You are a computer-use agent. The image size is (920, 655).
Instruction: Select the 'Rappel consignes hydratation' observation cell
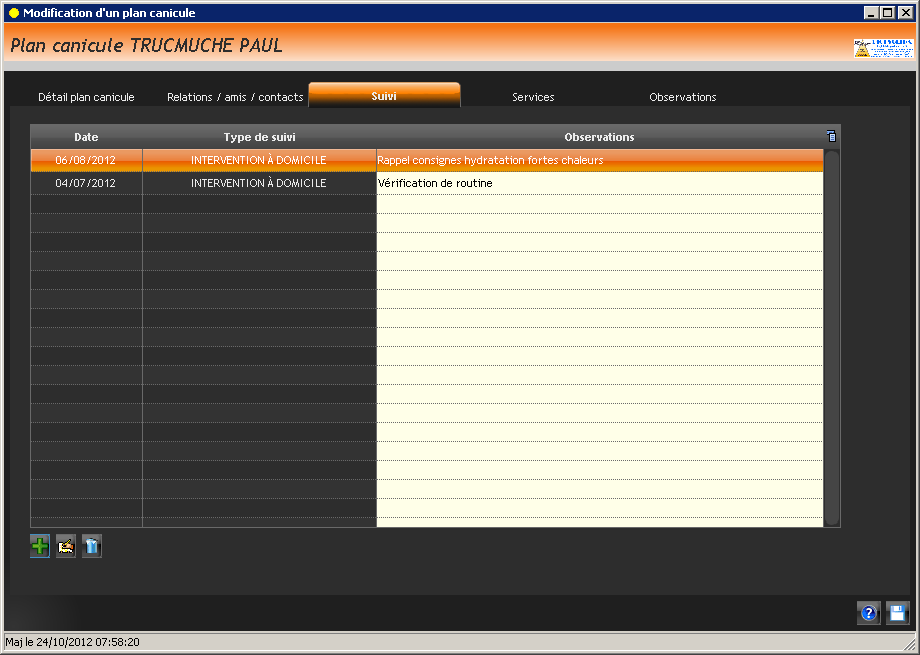(599, 160)
